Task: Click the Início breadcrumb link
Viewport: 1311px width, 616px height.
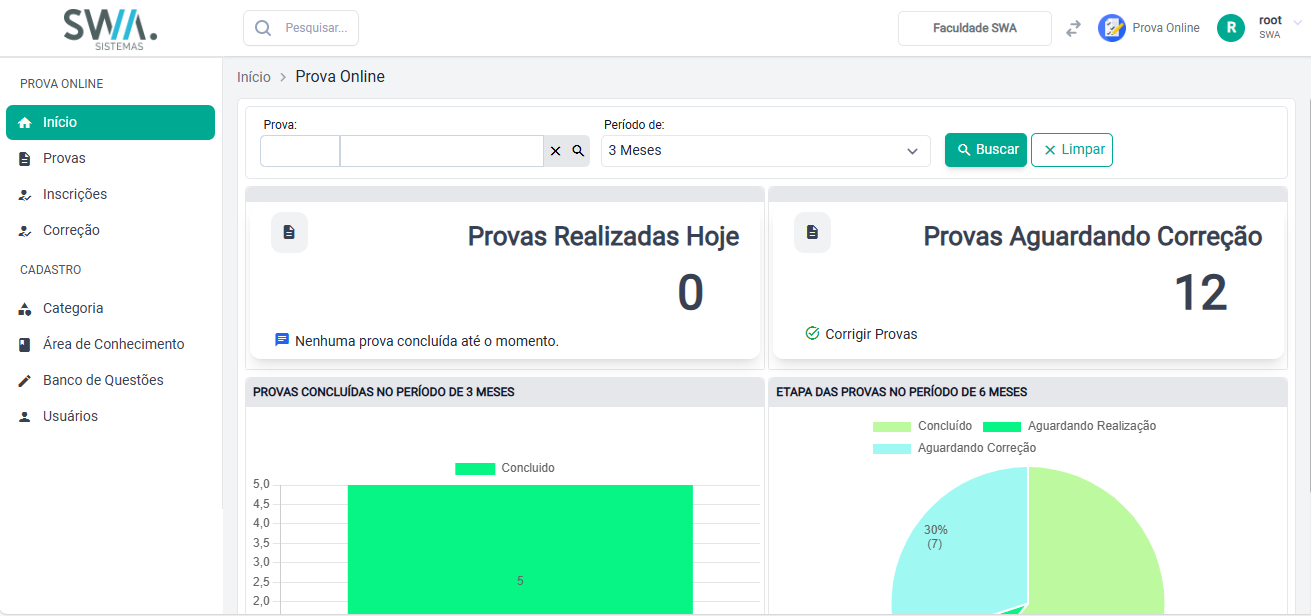Action: tap(254, 77)
